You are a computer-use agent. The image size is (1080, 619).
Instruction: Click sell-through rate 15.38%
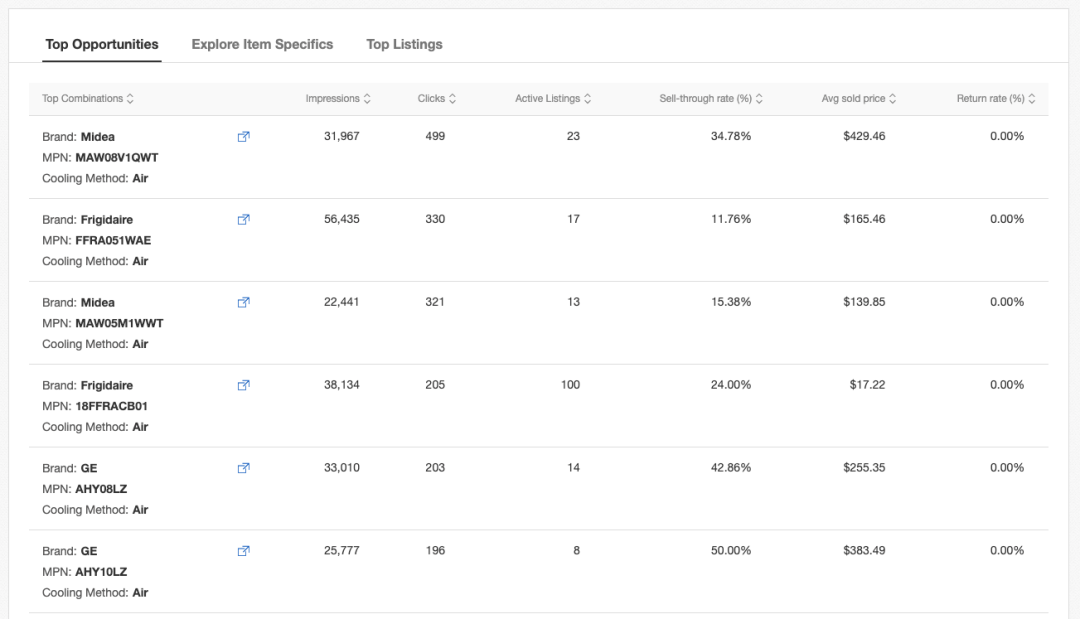coord(731,302)
